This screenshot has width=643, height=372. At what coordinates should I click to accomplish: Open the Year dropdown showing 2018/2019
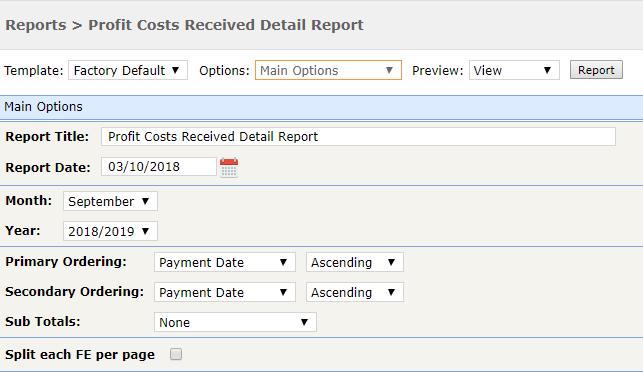pyautogui.click(x=110, y=231)
